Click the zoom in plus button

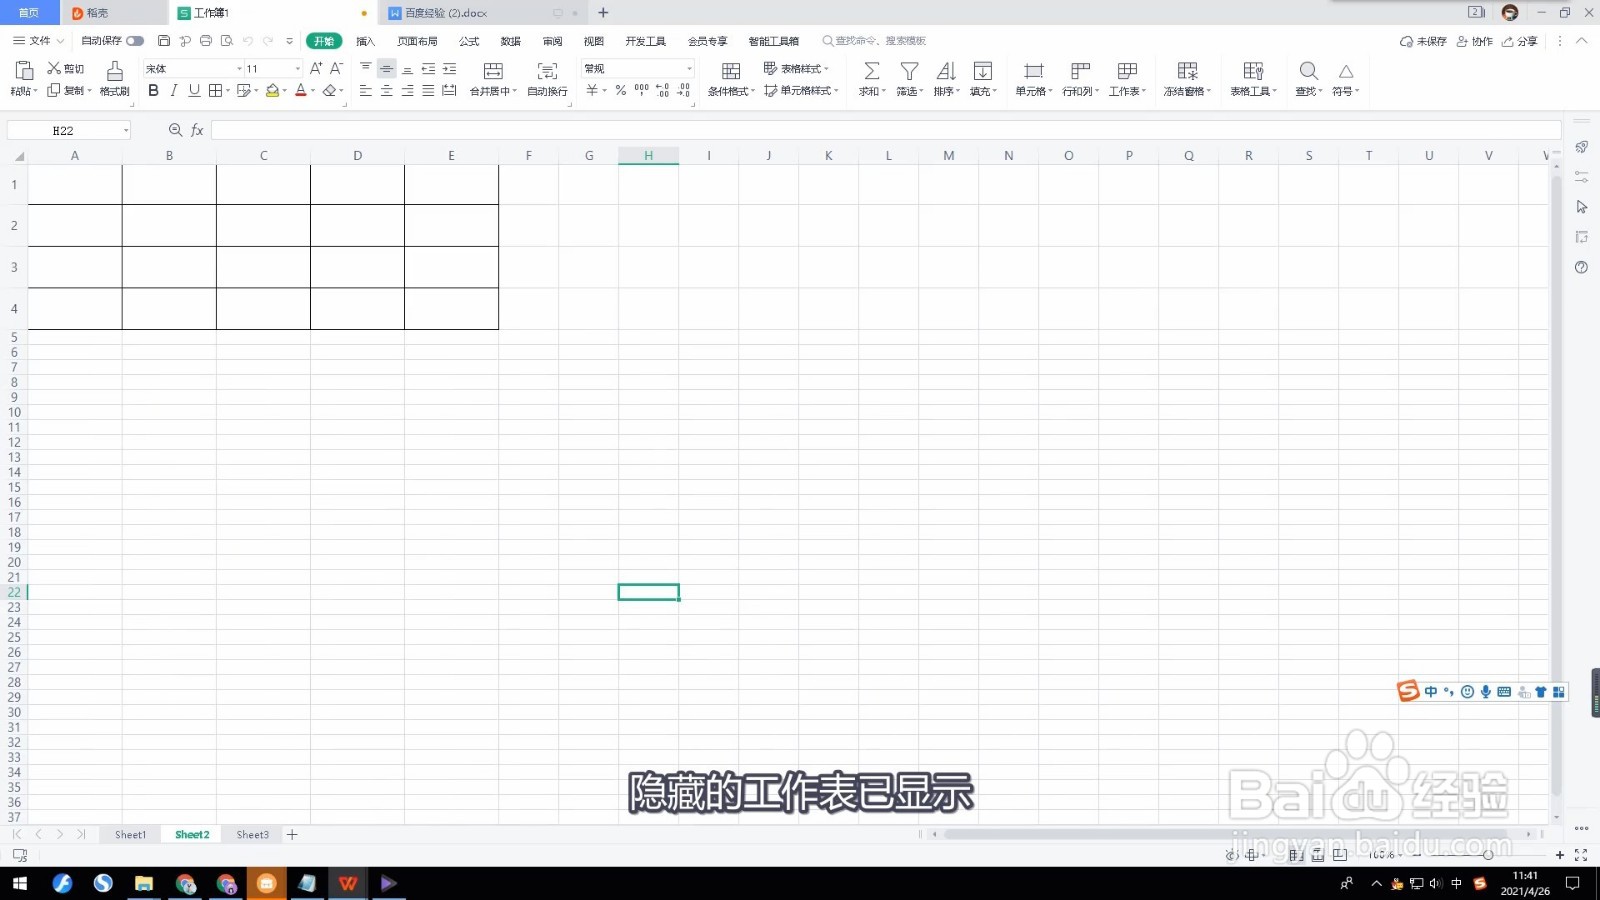point(1559,855)
